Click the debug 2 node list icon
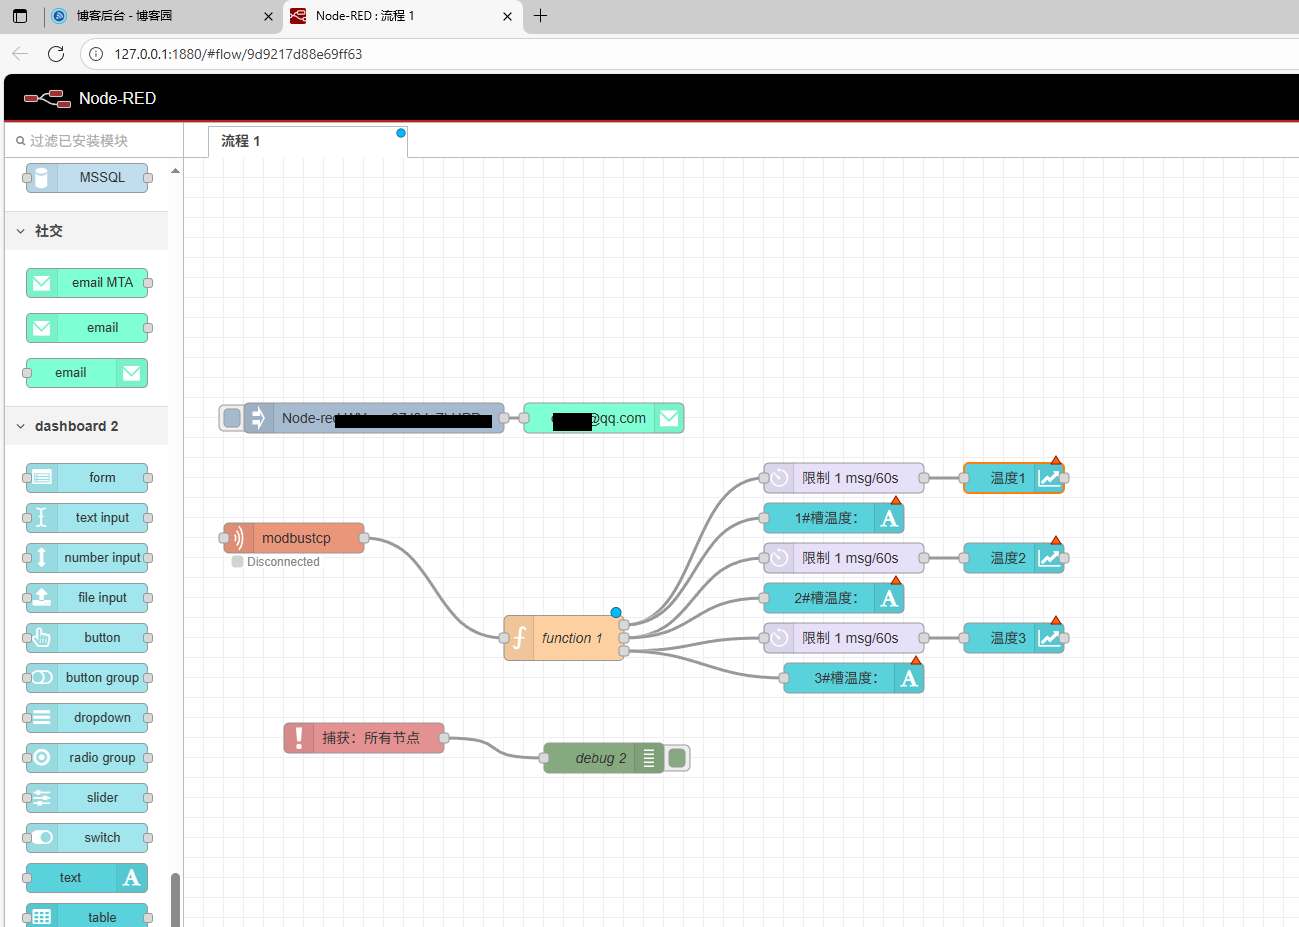 point(649,758)
